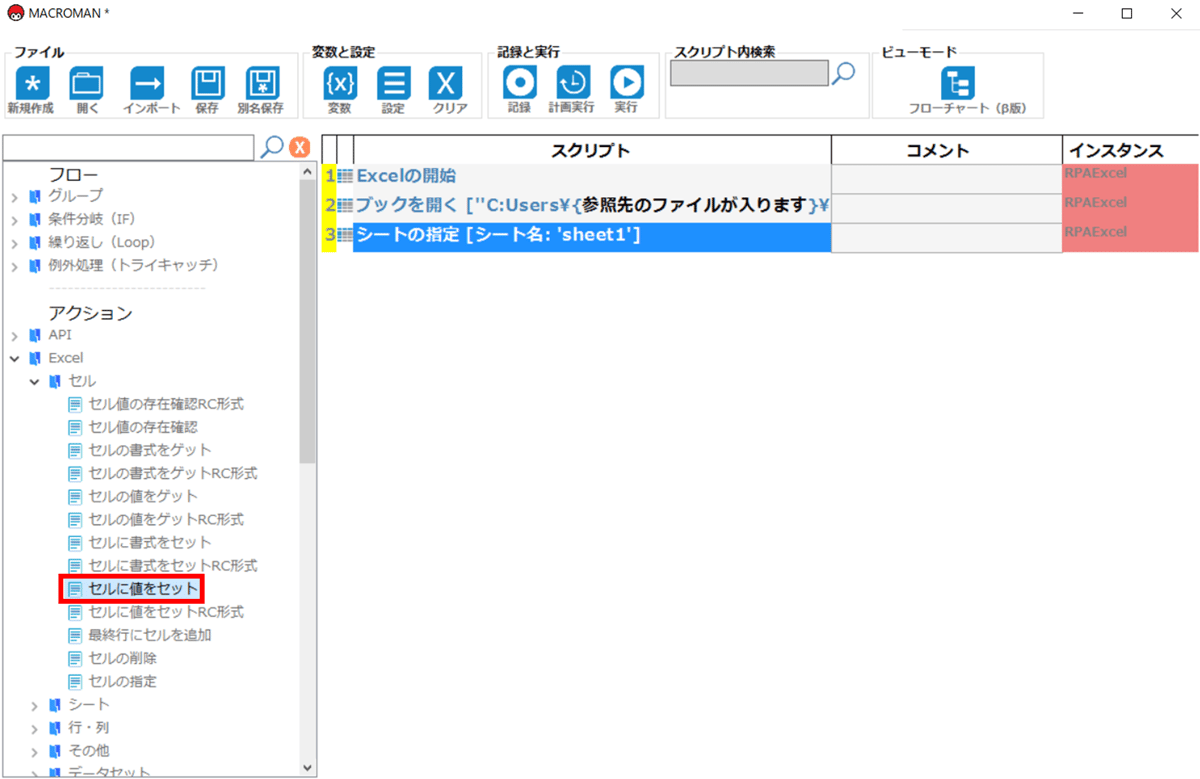Open 設定 (Settings) from the toolbar
This screenshot has width=1200, height=779.
pyautogui.click(x=393, y=84)
